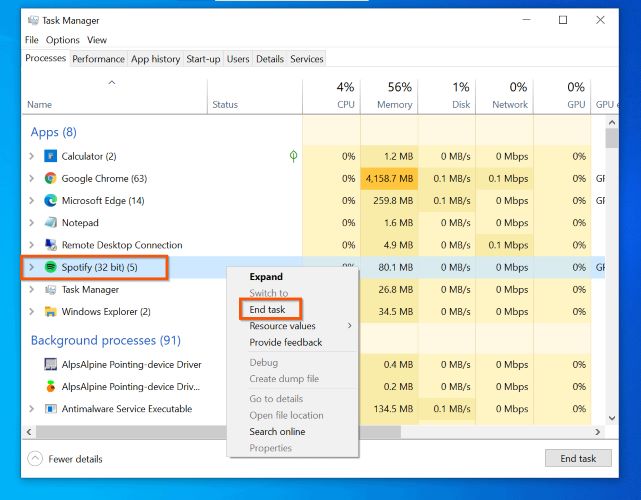Switch to the Services tab

(307, 59)
